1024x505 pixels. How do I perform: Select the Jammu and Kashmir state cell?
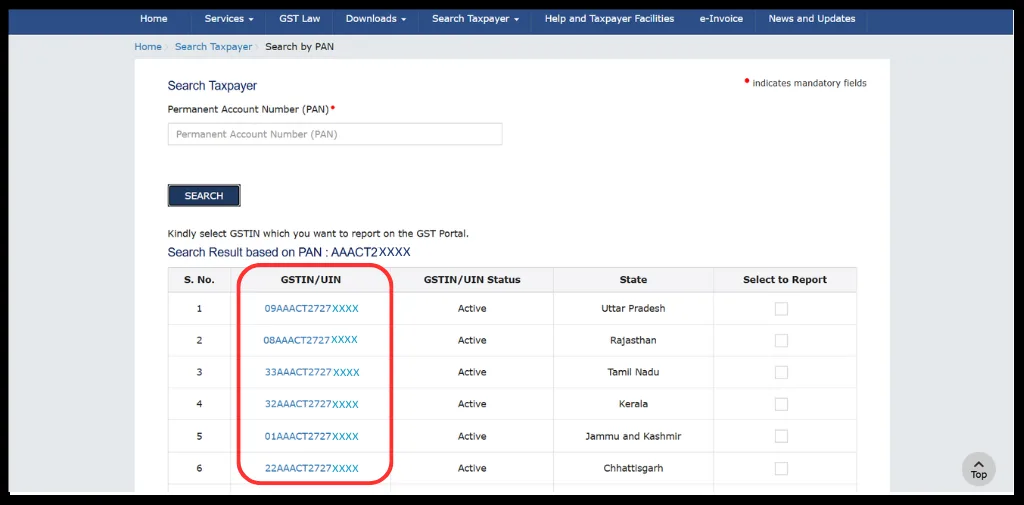(633, 436)
